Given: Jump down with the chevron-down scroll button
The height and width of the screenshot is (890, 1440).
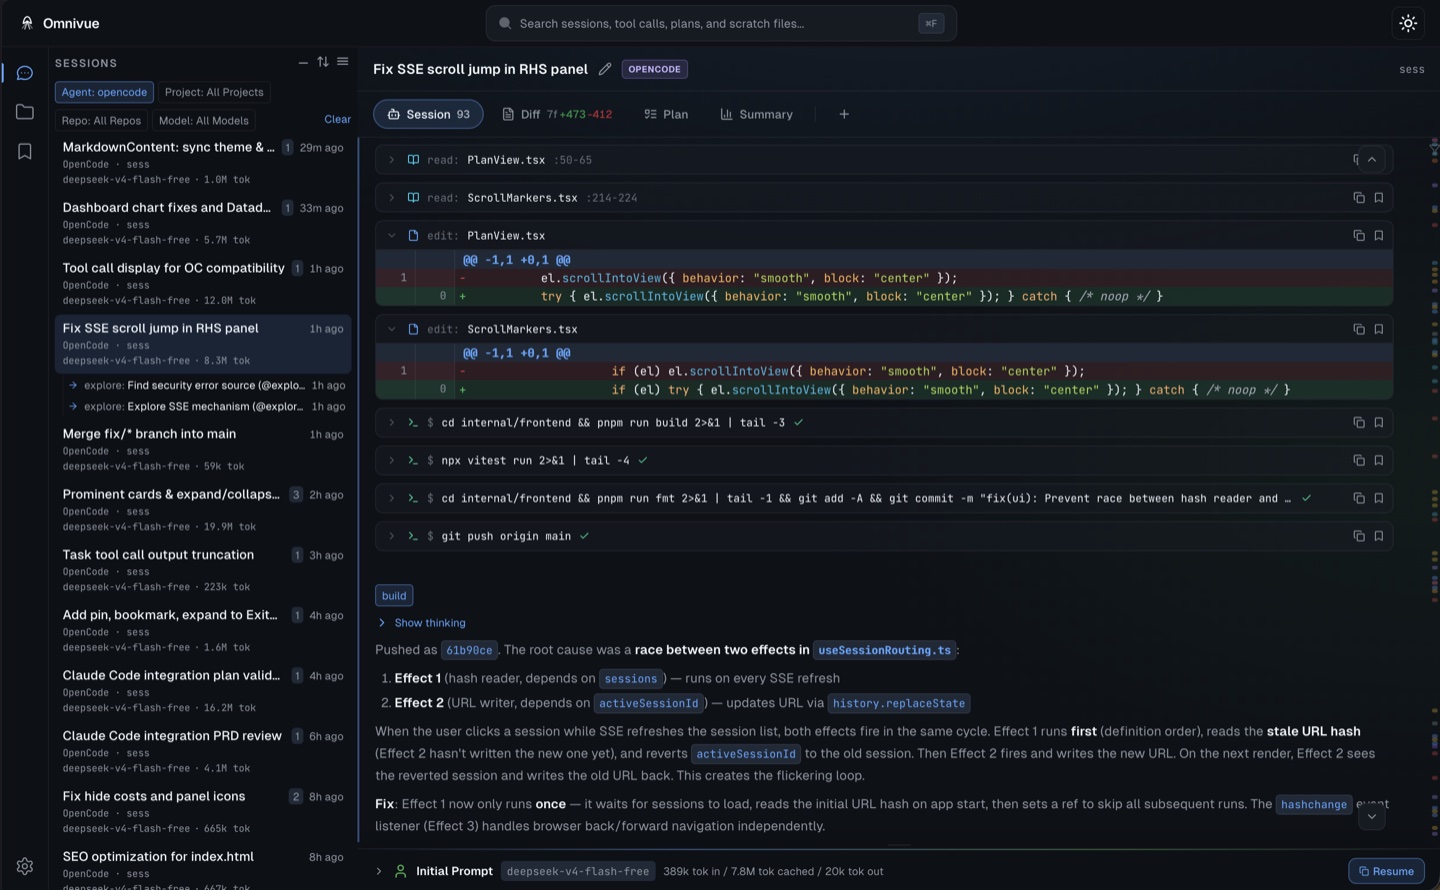Looking at the screenshot, I should 1372,817.
